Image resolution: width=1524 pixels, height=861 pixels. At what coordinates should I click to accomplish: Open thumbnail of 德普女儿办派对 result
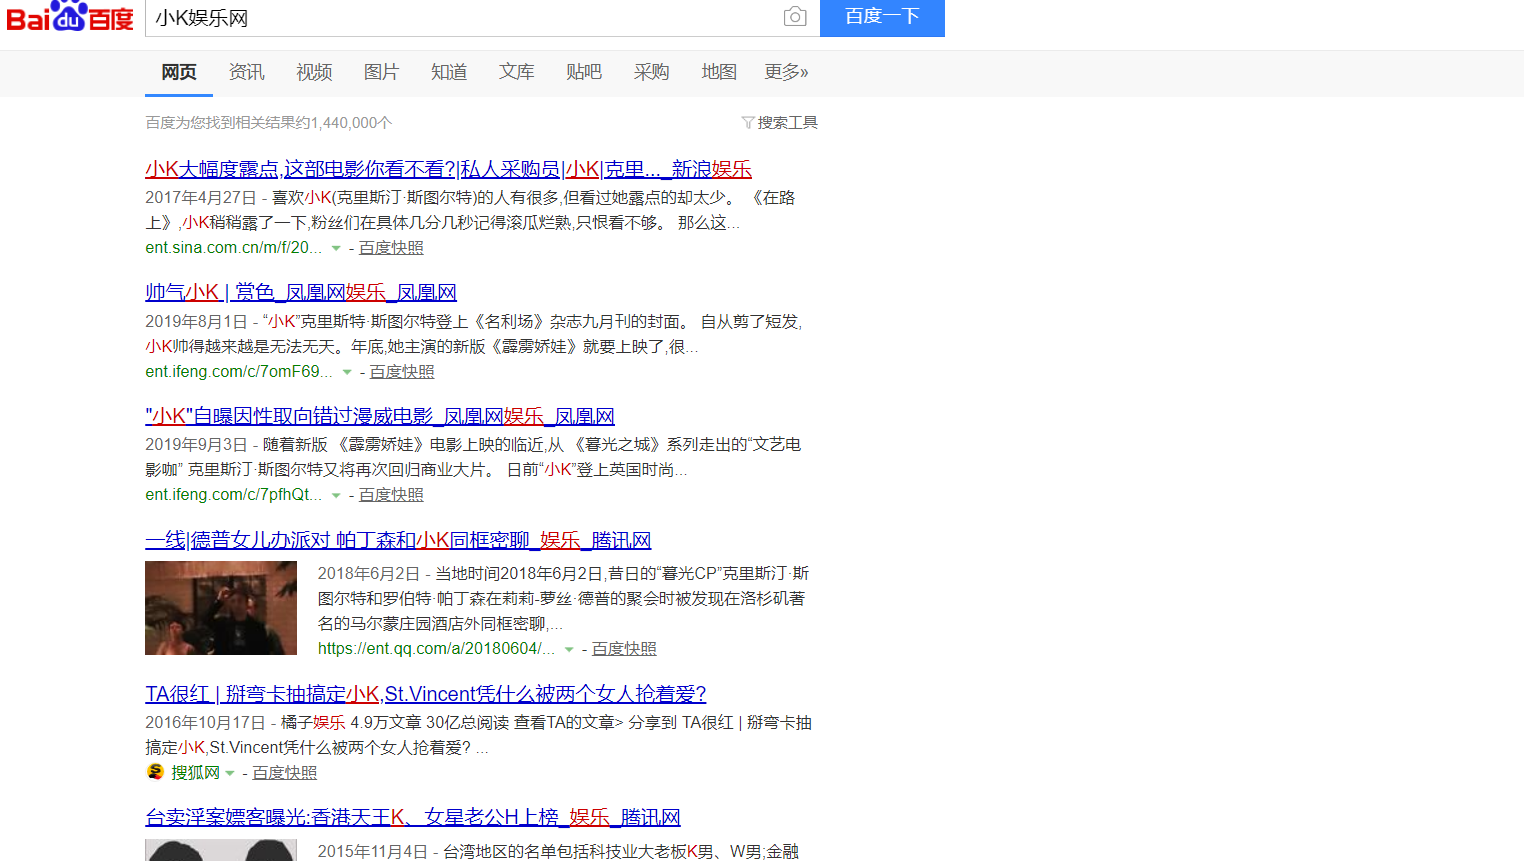click(x=221, y=608)
